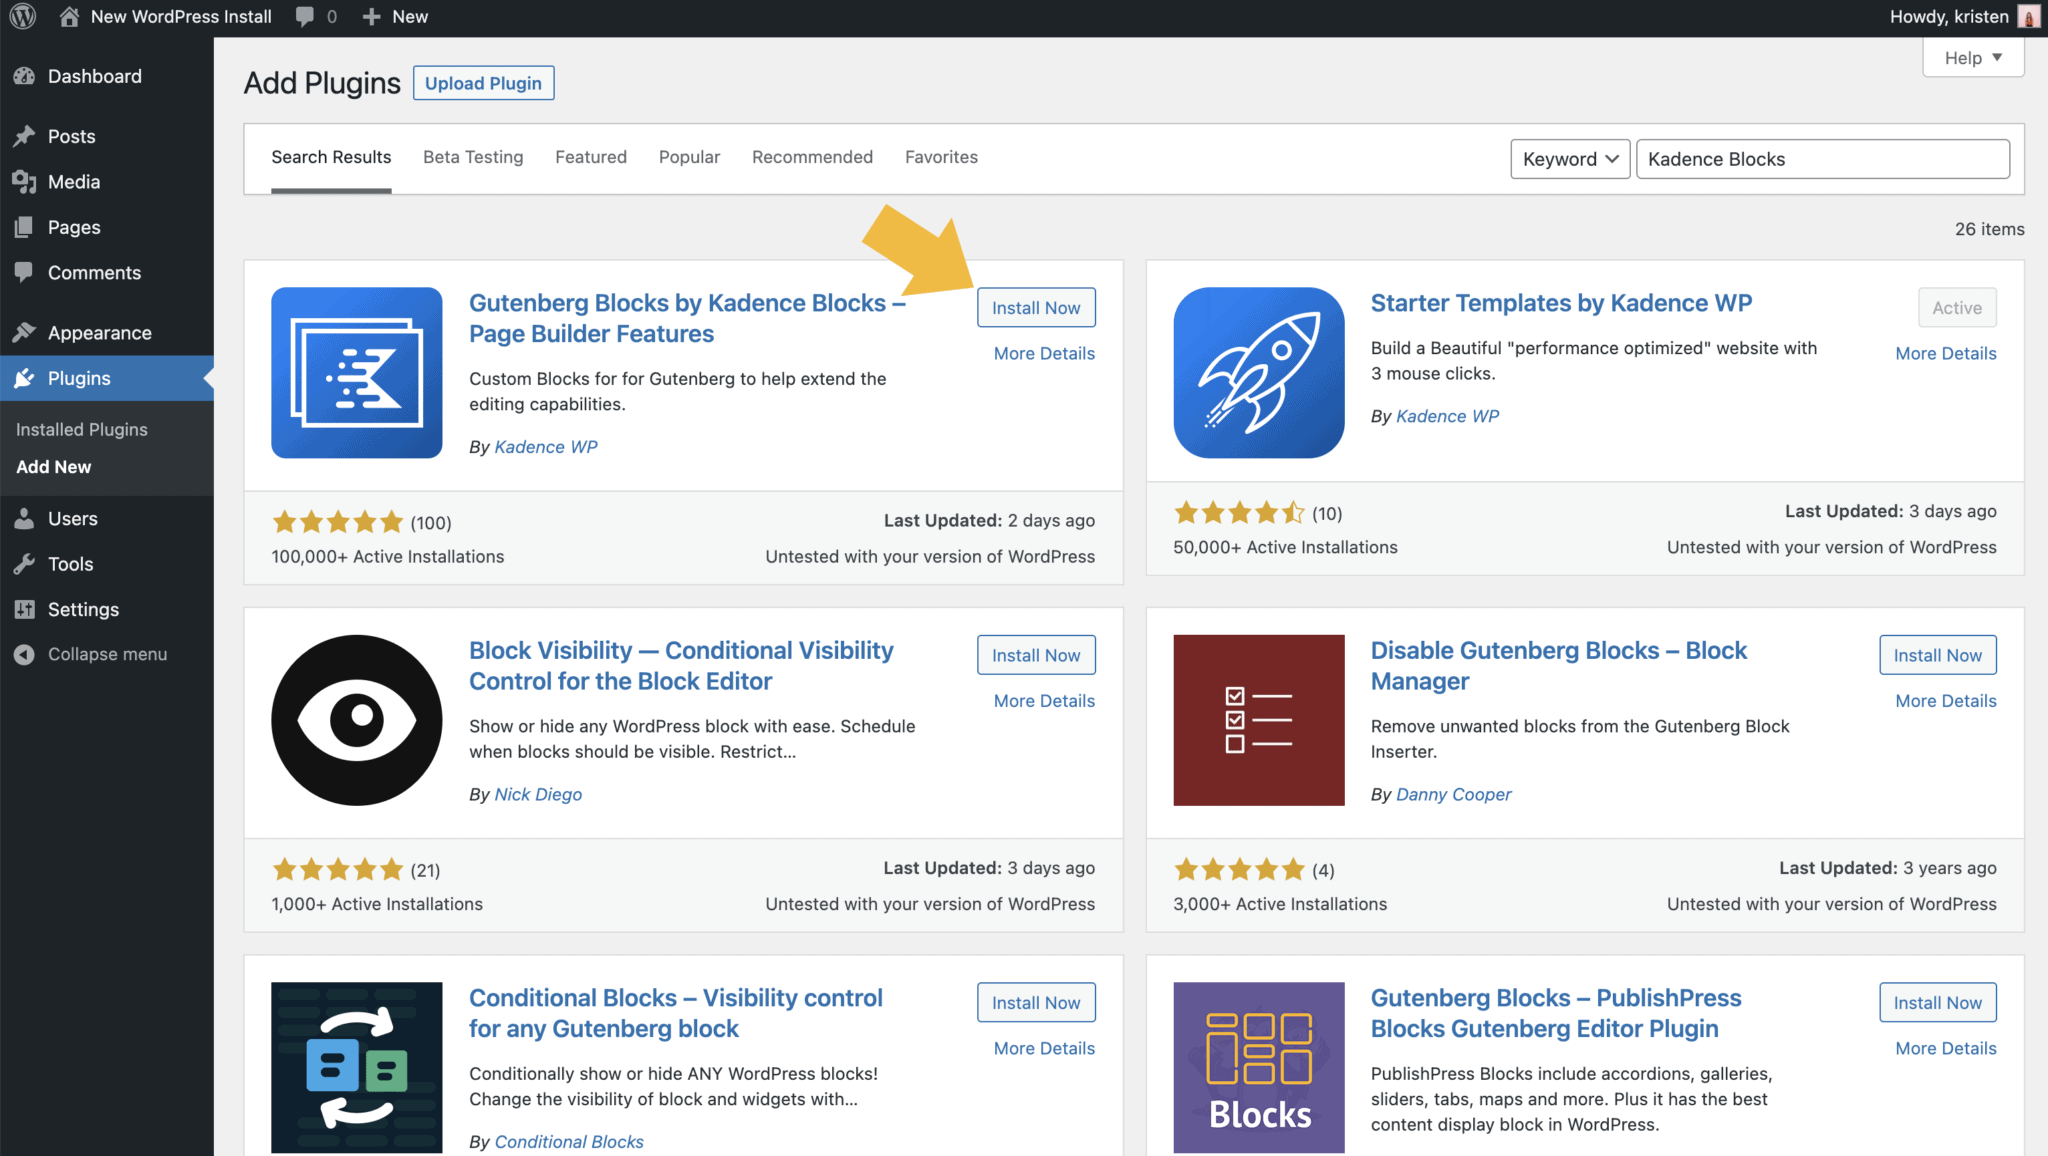Image resolution: width=2048 pixels, height=1156 pixels.
Task: Expand the Help panel dropdown
Action: click(x=1972, y=58)
